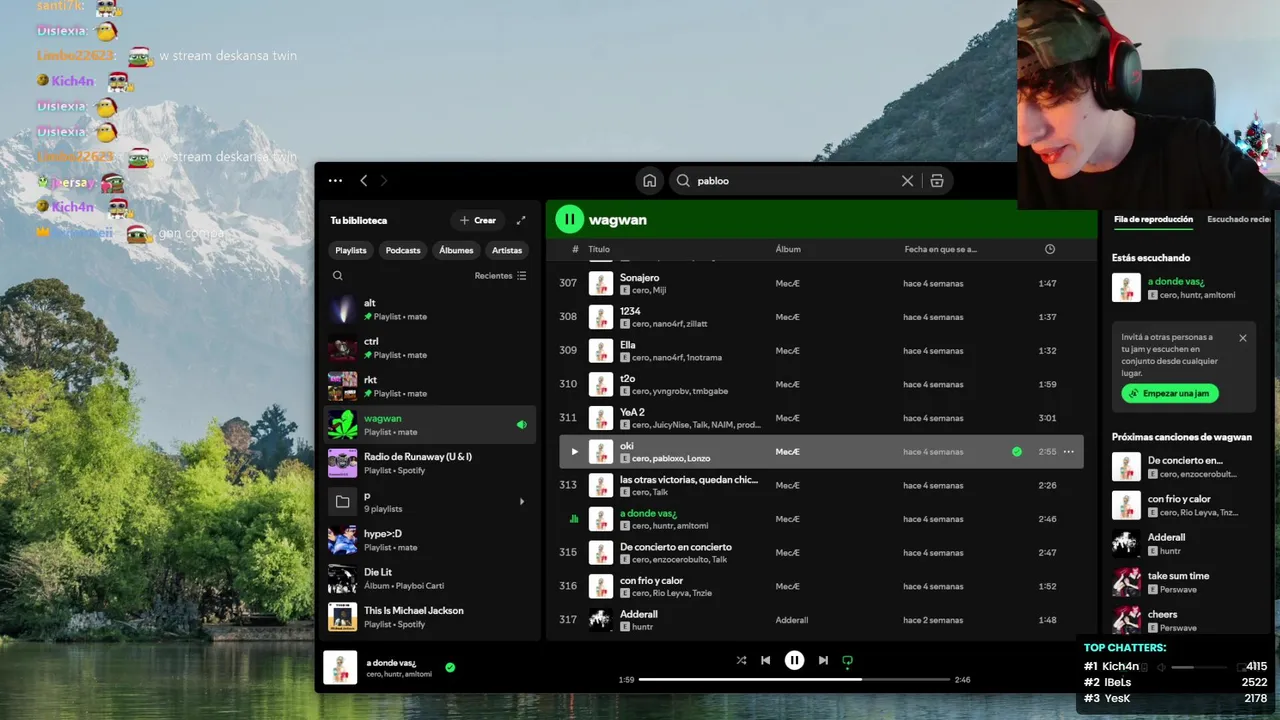
Task: Go forward with the right arrow
Action: (x=384, y=181)
